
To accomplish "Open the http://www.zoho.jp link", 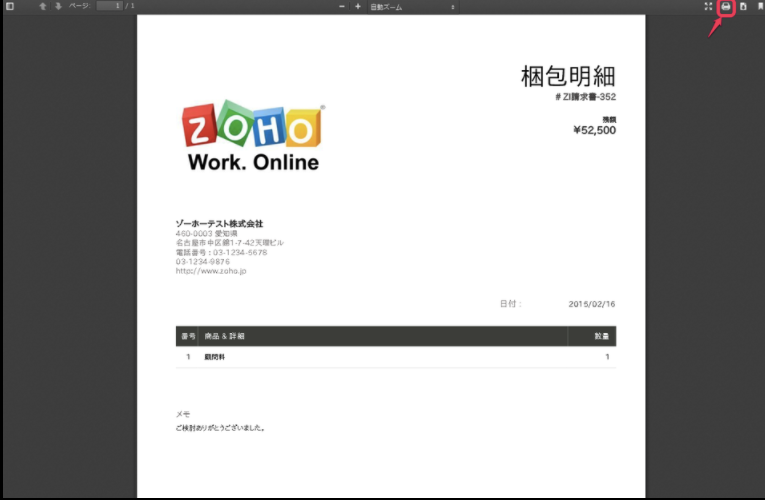I will pos(211,271).
